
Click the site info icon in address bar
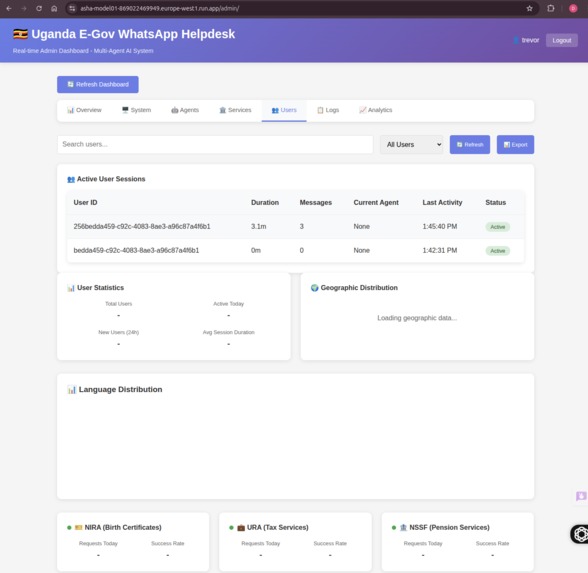tap(72, 8)
